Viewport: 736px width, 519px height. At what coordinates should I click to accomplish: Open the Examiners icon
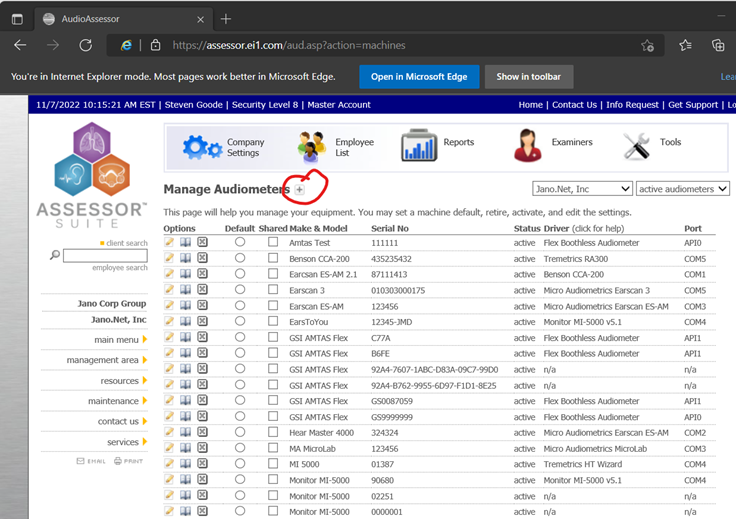pos(528,146)
